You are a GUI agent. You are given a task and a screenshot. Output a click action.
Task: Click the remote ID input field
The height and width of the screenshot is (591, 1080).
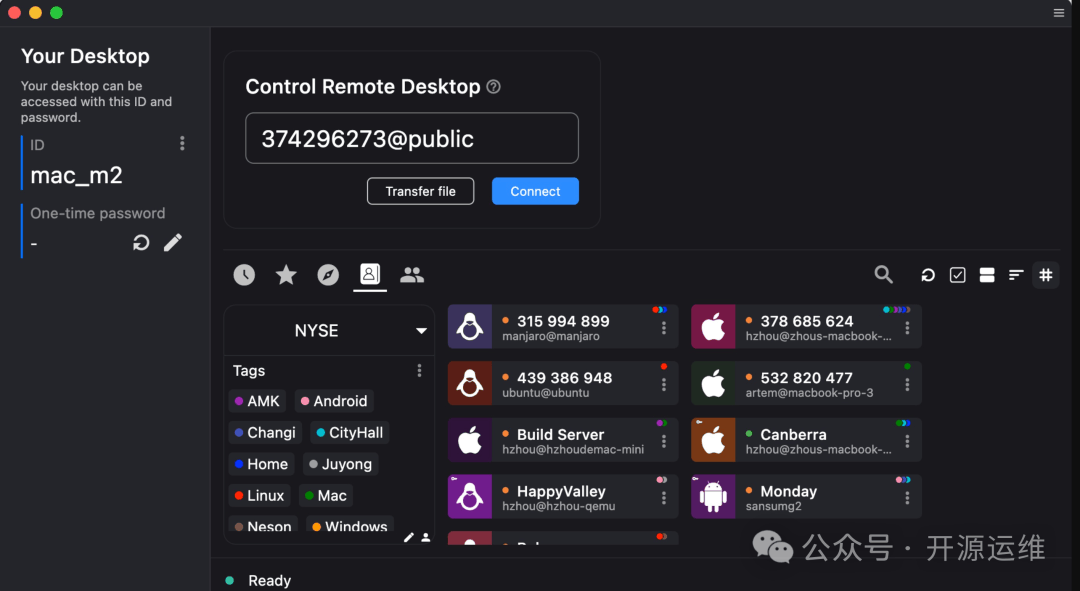point(411,138)
